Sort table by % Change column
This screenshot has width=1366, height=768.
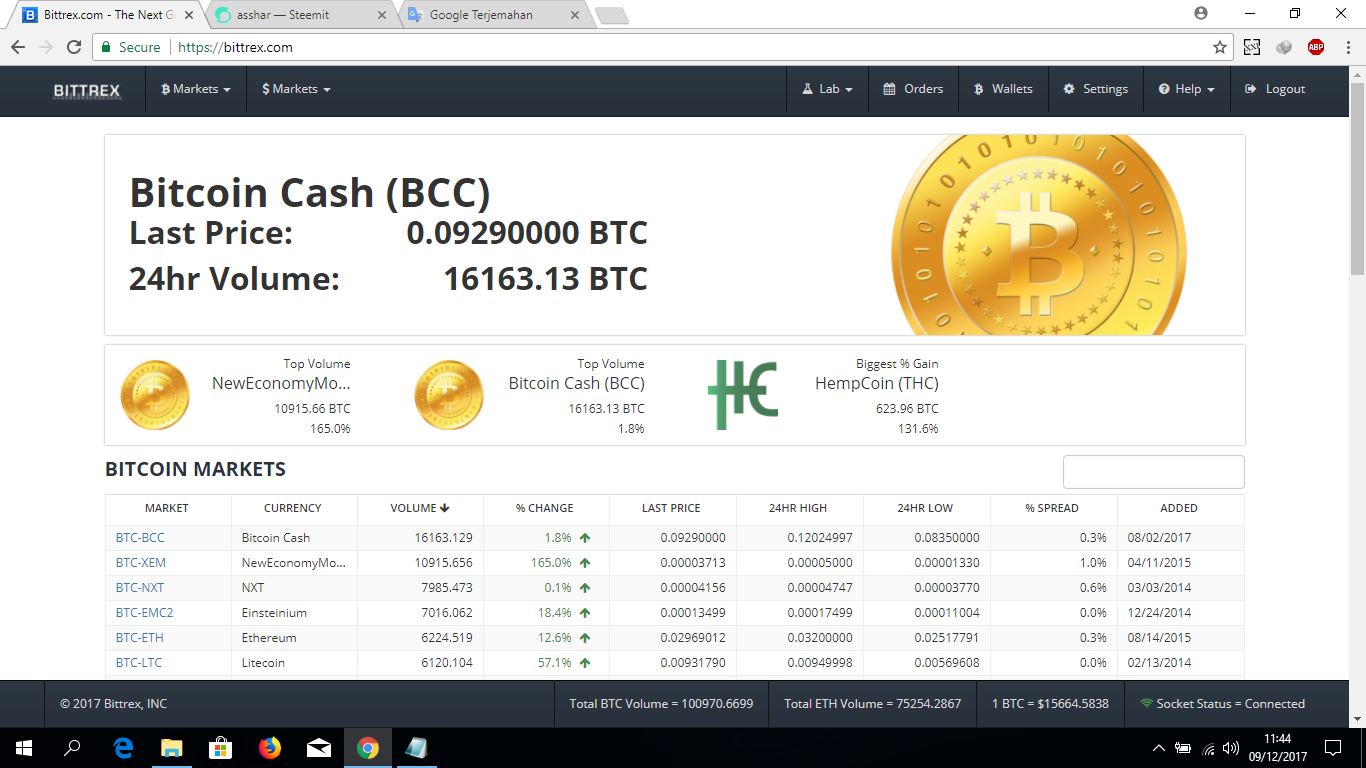pyautogui.click(x=545, y=508)
